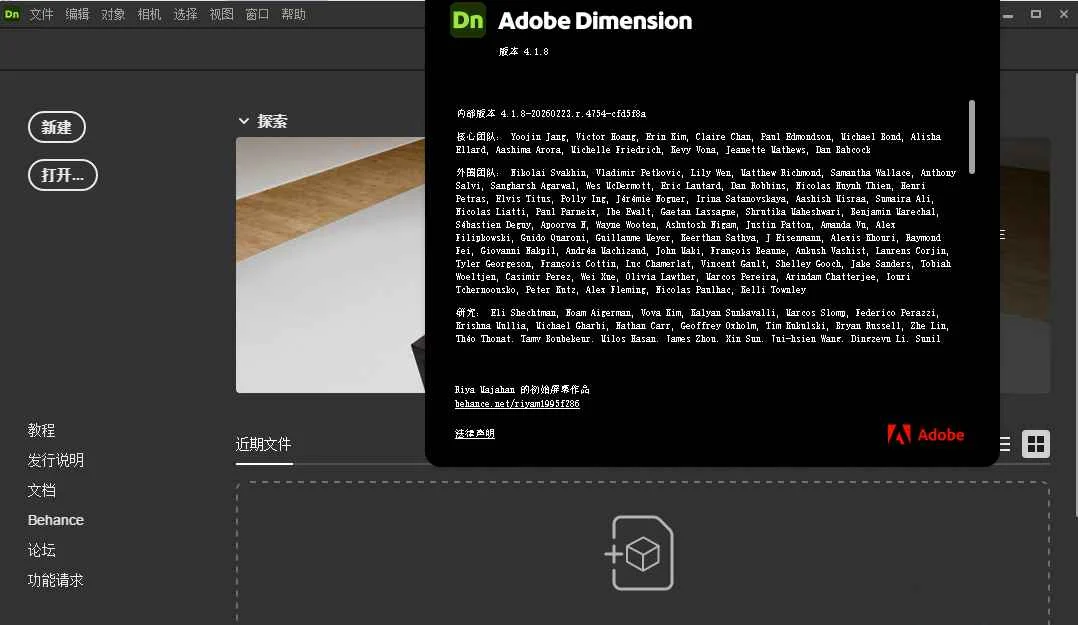Click the Dn logo in About dialog
The height and width of the screenshot is (625, 1078).
[468, 21]
